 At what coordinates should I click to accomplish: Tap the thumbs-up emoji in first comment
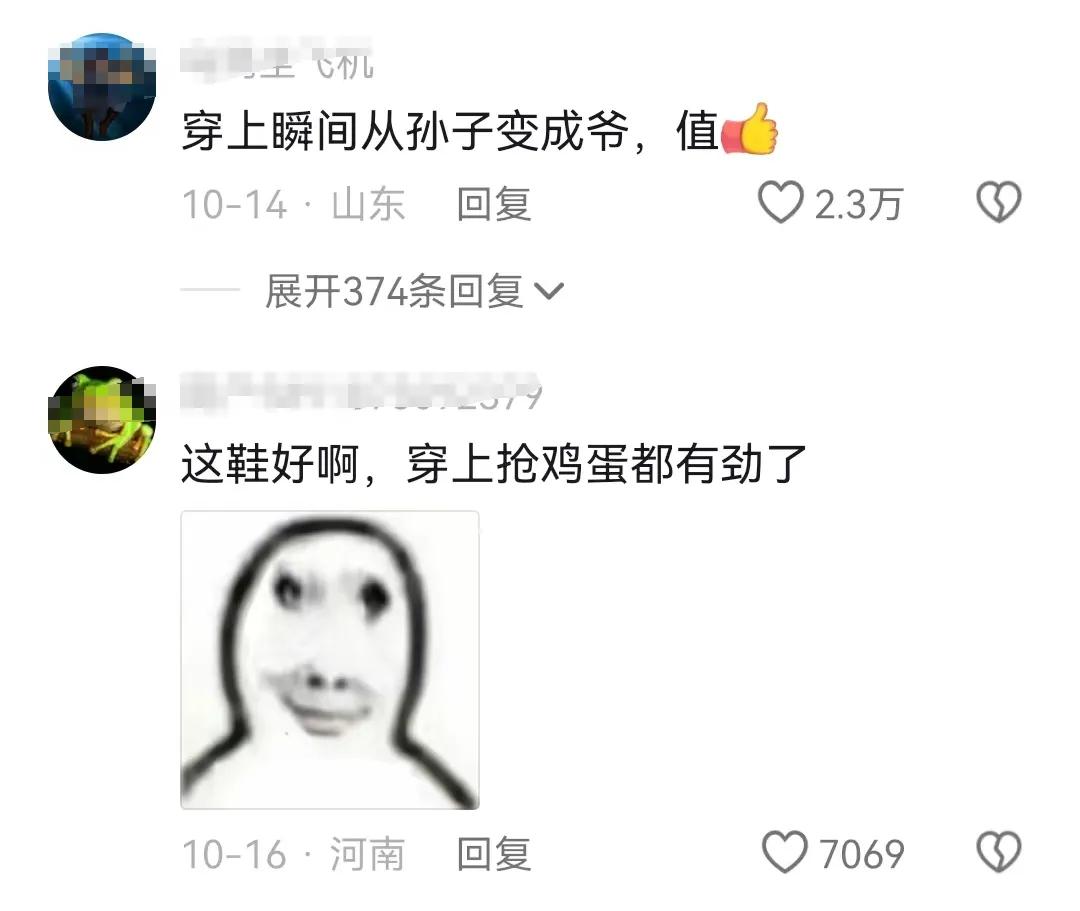coord(749,129)
